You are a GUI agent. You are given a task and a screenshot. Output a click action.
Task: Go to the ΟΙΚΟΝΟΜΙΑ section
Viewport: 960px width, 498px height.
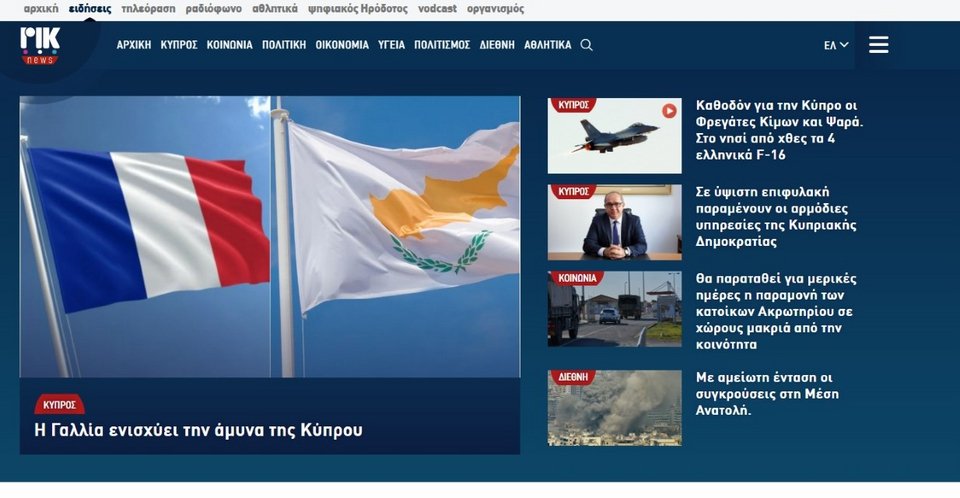342,45
